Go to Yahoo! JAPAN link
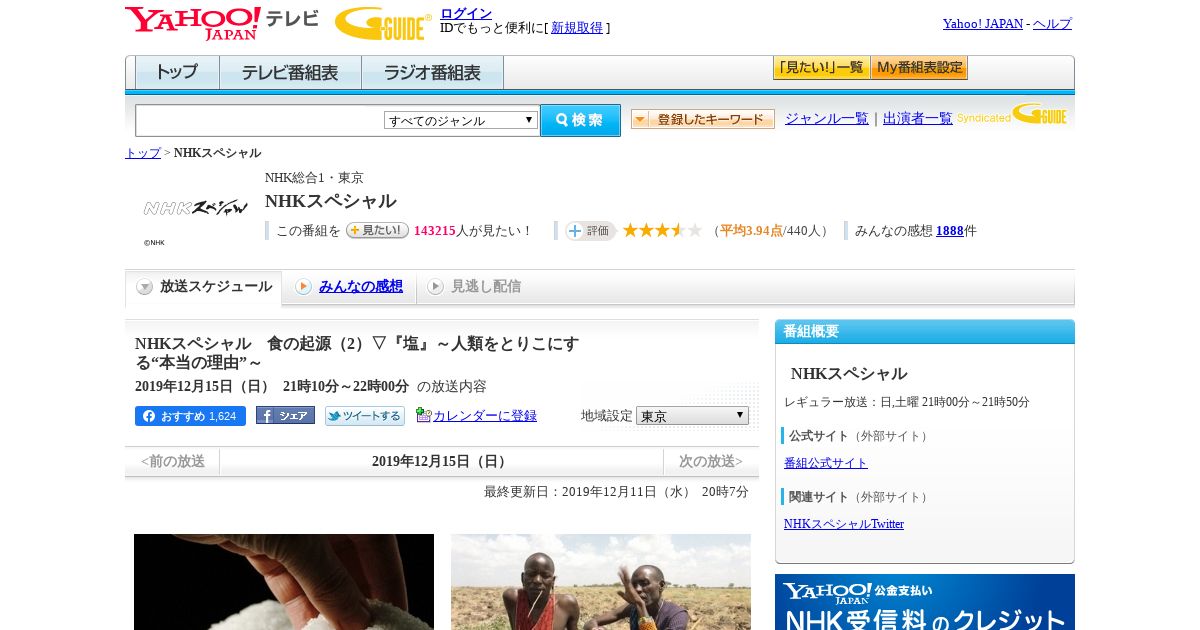The height and width of the screenshot is (630, 1200). [x=982, y=24]
